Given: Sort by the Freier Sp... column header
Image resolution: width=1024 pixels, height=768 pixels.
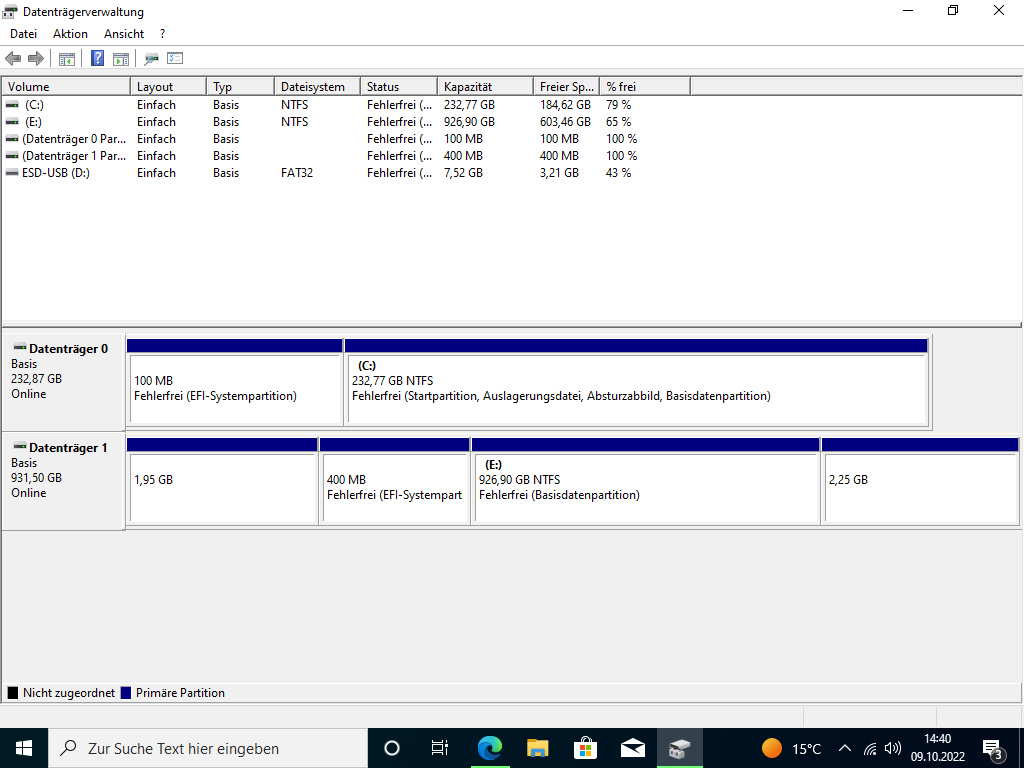Looking at the screenshot, I should click(566, 86).
